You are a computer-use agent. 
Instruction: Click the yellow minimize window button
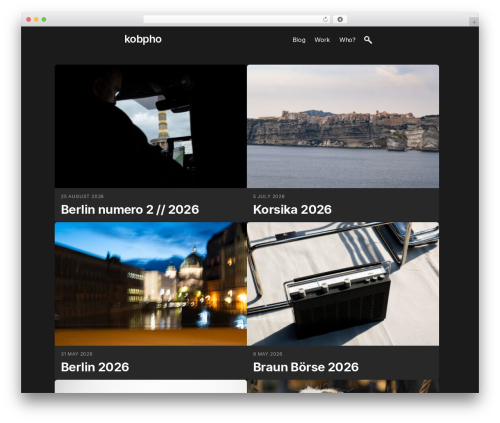[36, 20]
